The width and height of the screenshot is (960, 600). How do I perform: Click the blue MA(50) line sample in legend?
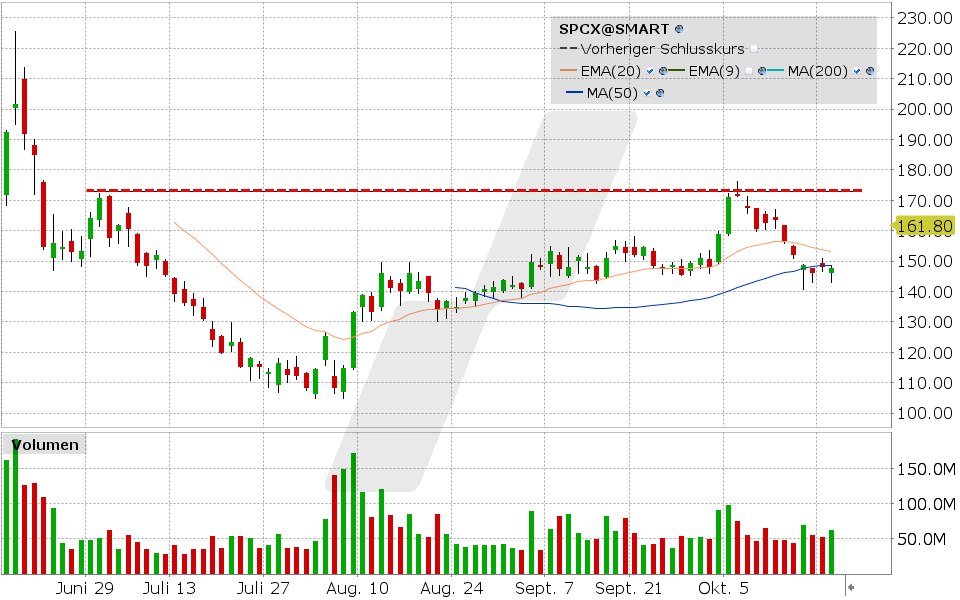tap(574, 92)
